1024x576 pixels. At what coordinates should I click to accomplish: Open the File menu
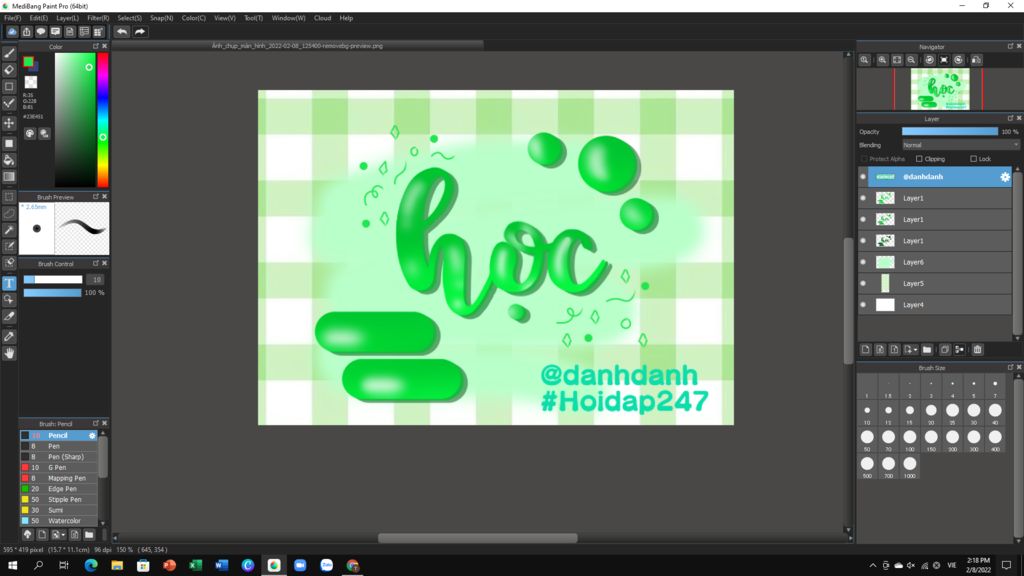coord(12,18)
